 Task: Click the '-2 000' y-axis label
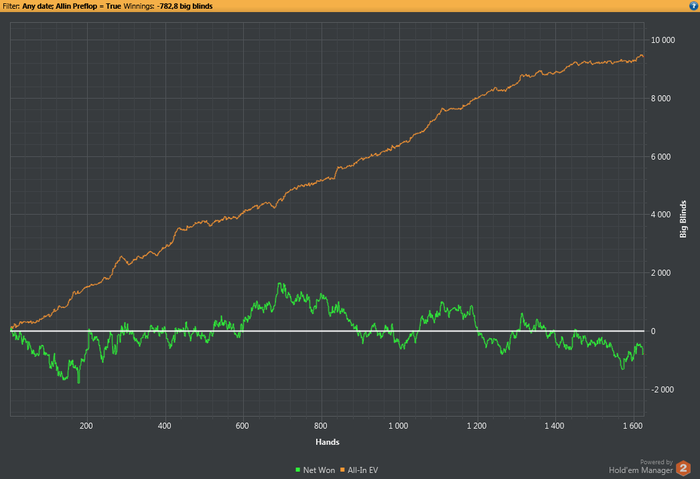[662, 390]
